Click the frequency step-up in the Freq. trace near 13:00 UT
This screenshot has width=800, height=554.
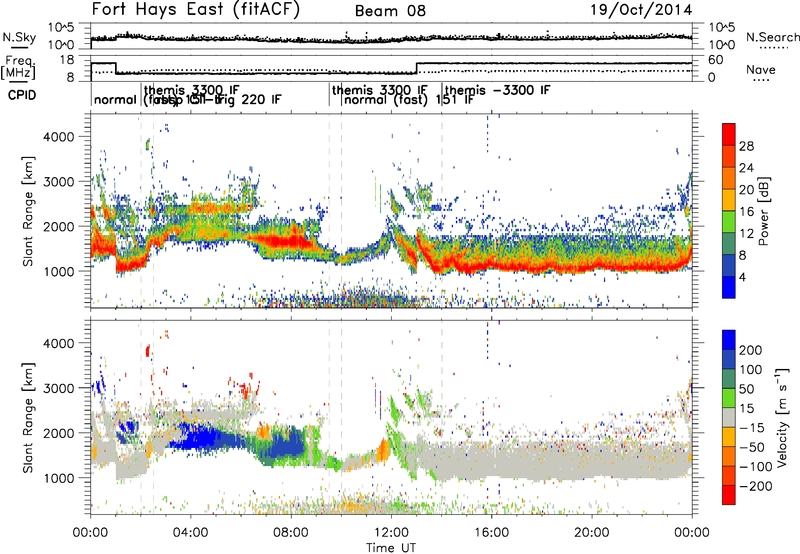pyautogui.click(x=416, y=68)
